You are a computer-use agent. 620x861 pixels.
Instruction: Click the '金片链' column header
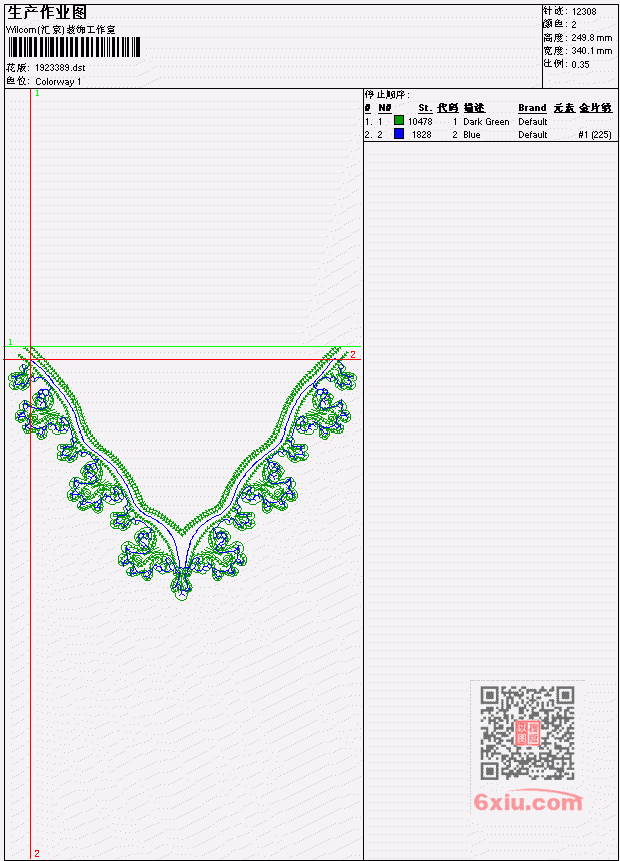(x=595, y=108)
